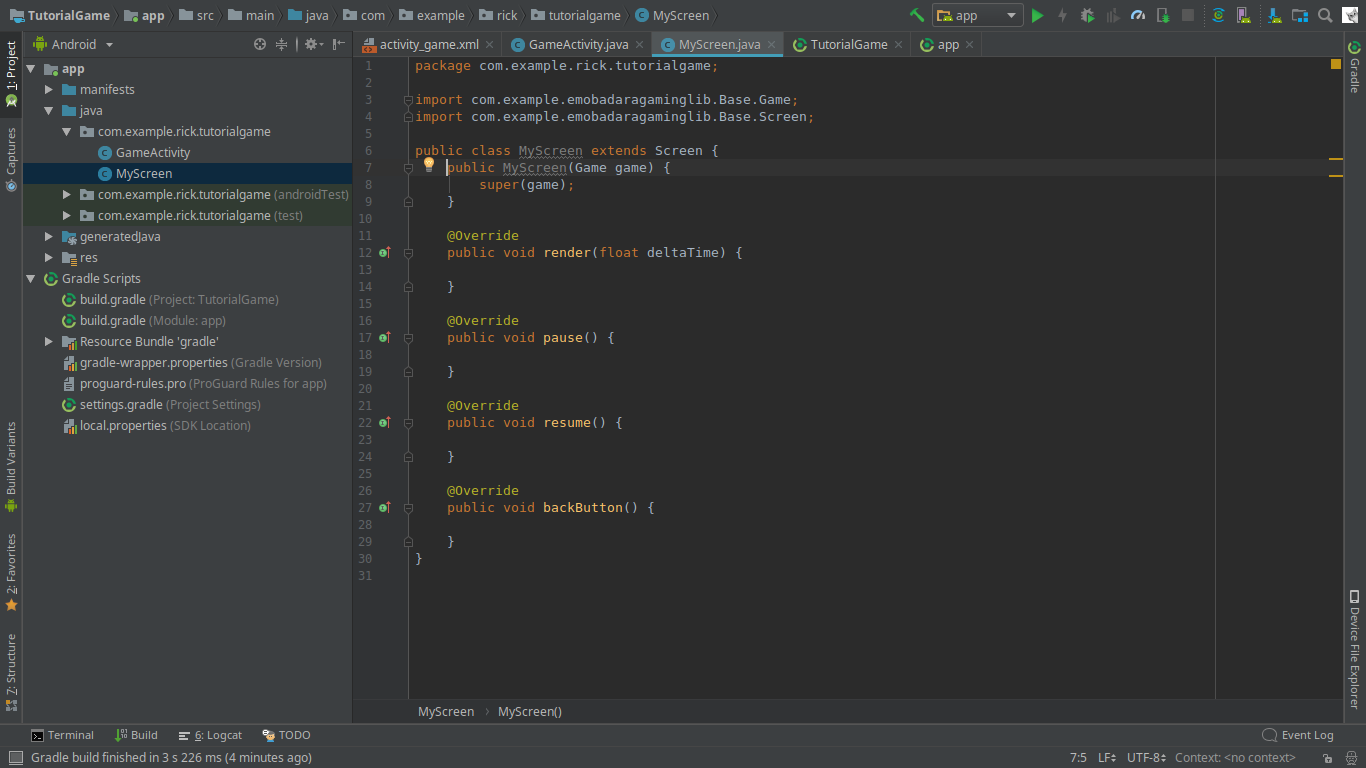Click the Search Everywhere magnifier icon
Image resolution: width=1366 pixels, height=768 pixels.
click(x=1325, y=15)
